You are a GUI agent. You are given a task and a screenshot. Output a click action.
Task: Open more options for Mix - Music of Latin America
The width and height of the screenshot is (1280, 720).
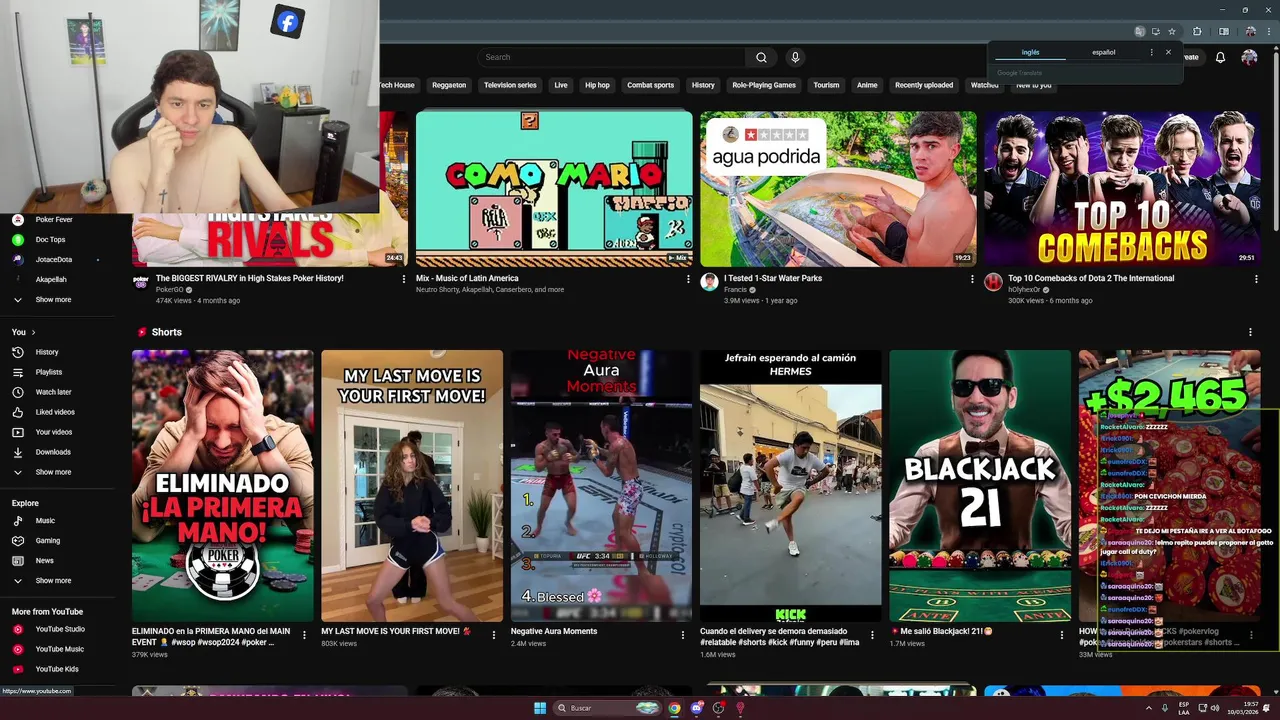(x=688, y=279)
